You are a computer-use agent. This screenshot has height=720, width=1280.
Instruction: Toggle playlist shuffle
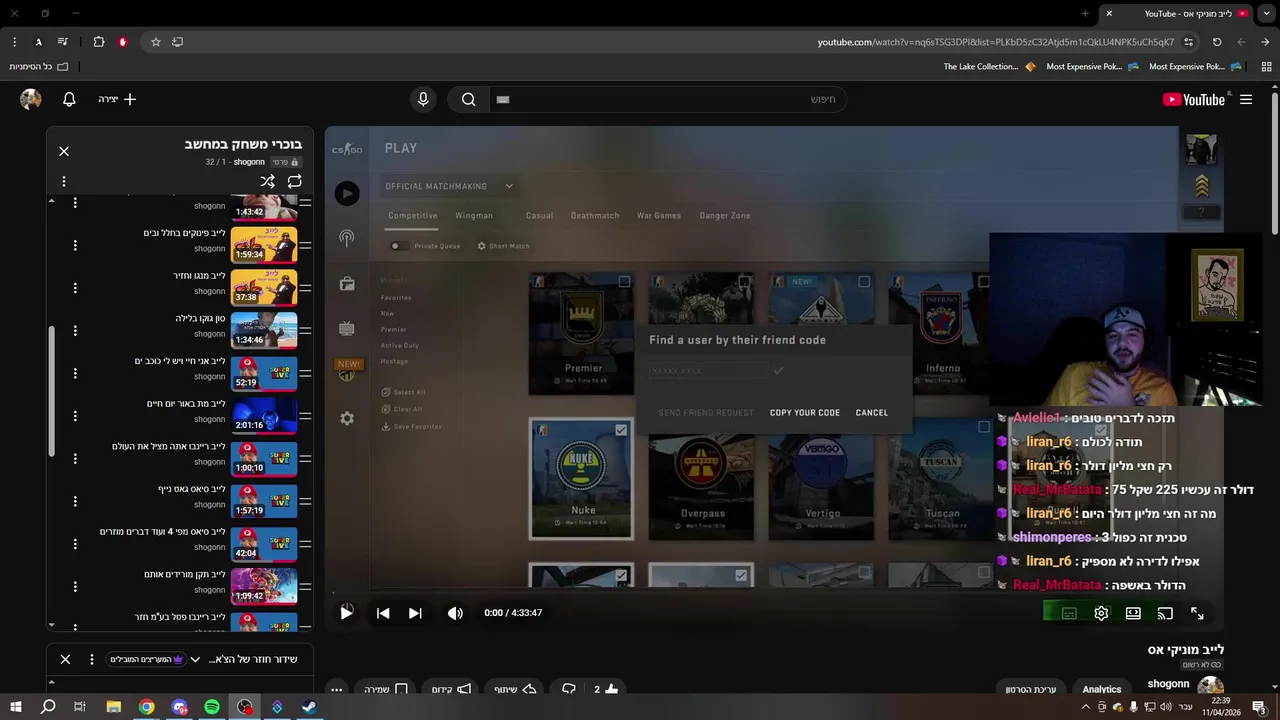click(x=267, y=181)
